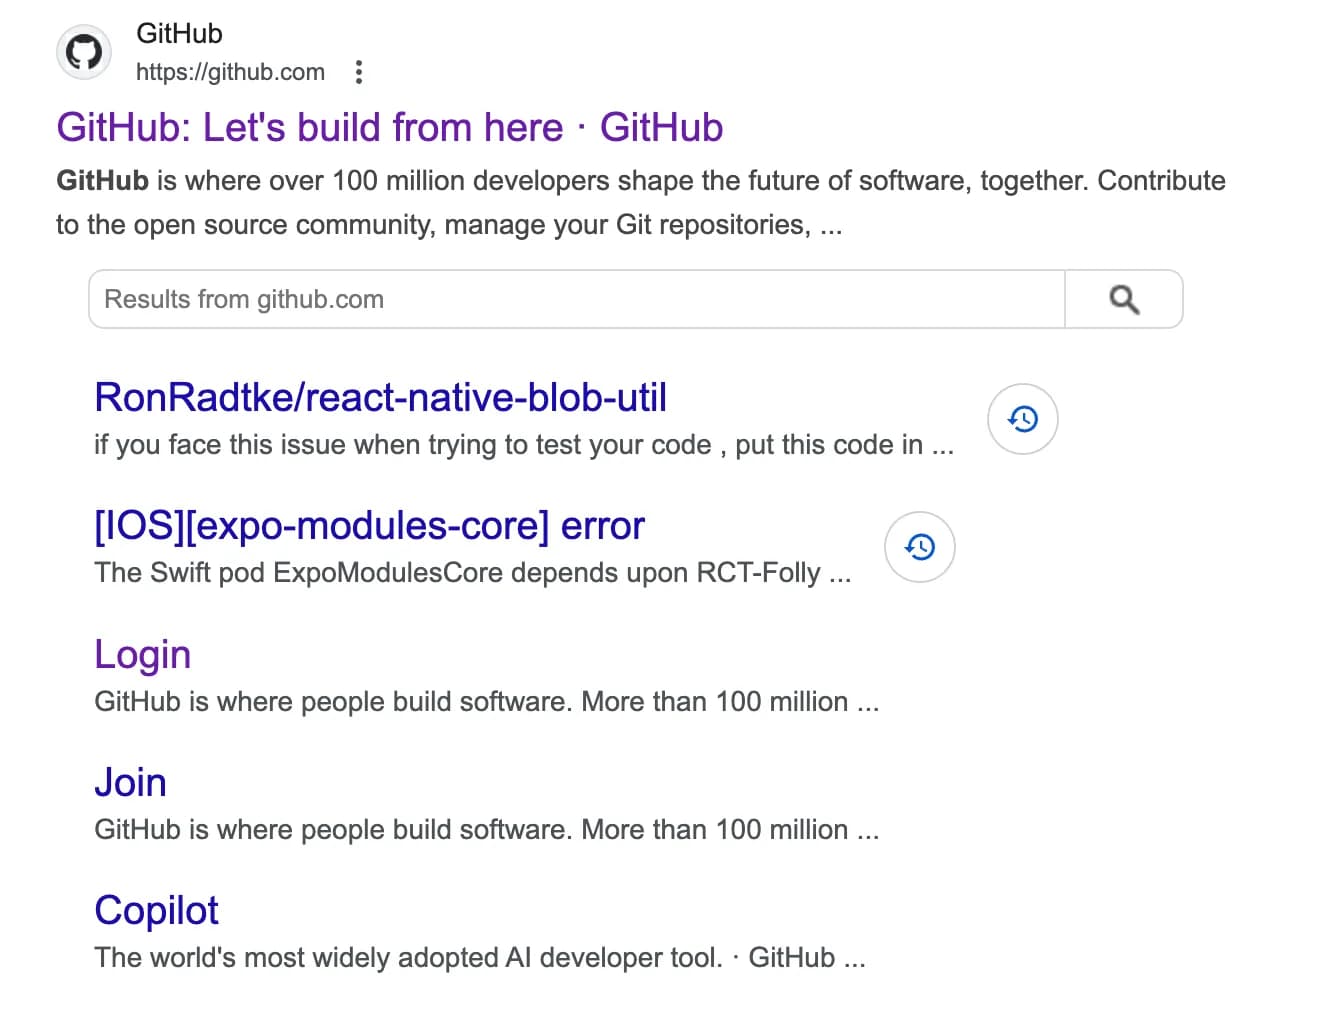1340x1036 pixels.
Task: Click the three-dot options icon next to github.com
Action: [x=358, y=72]
